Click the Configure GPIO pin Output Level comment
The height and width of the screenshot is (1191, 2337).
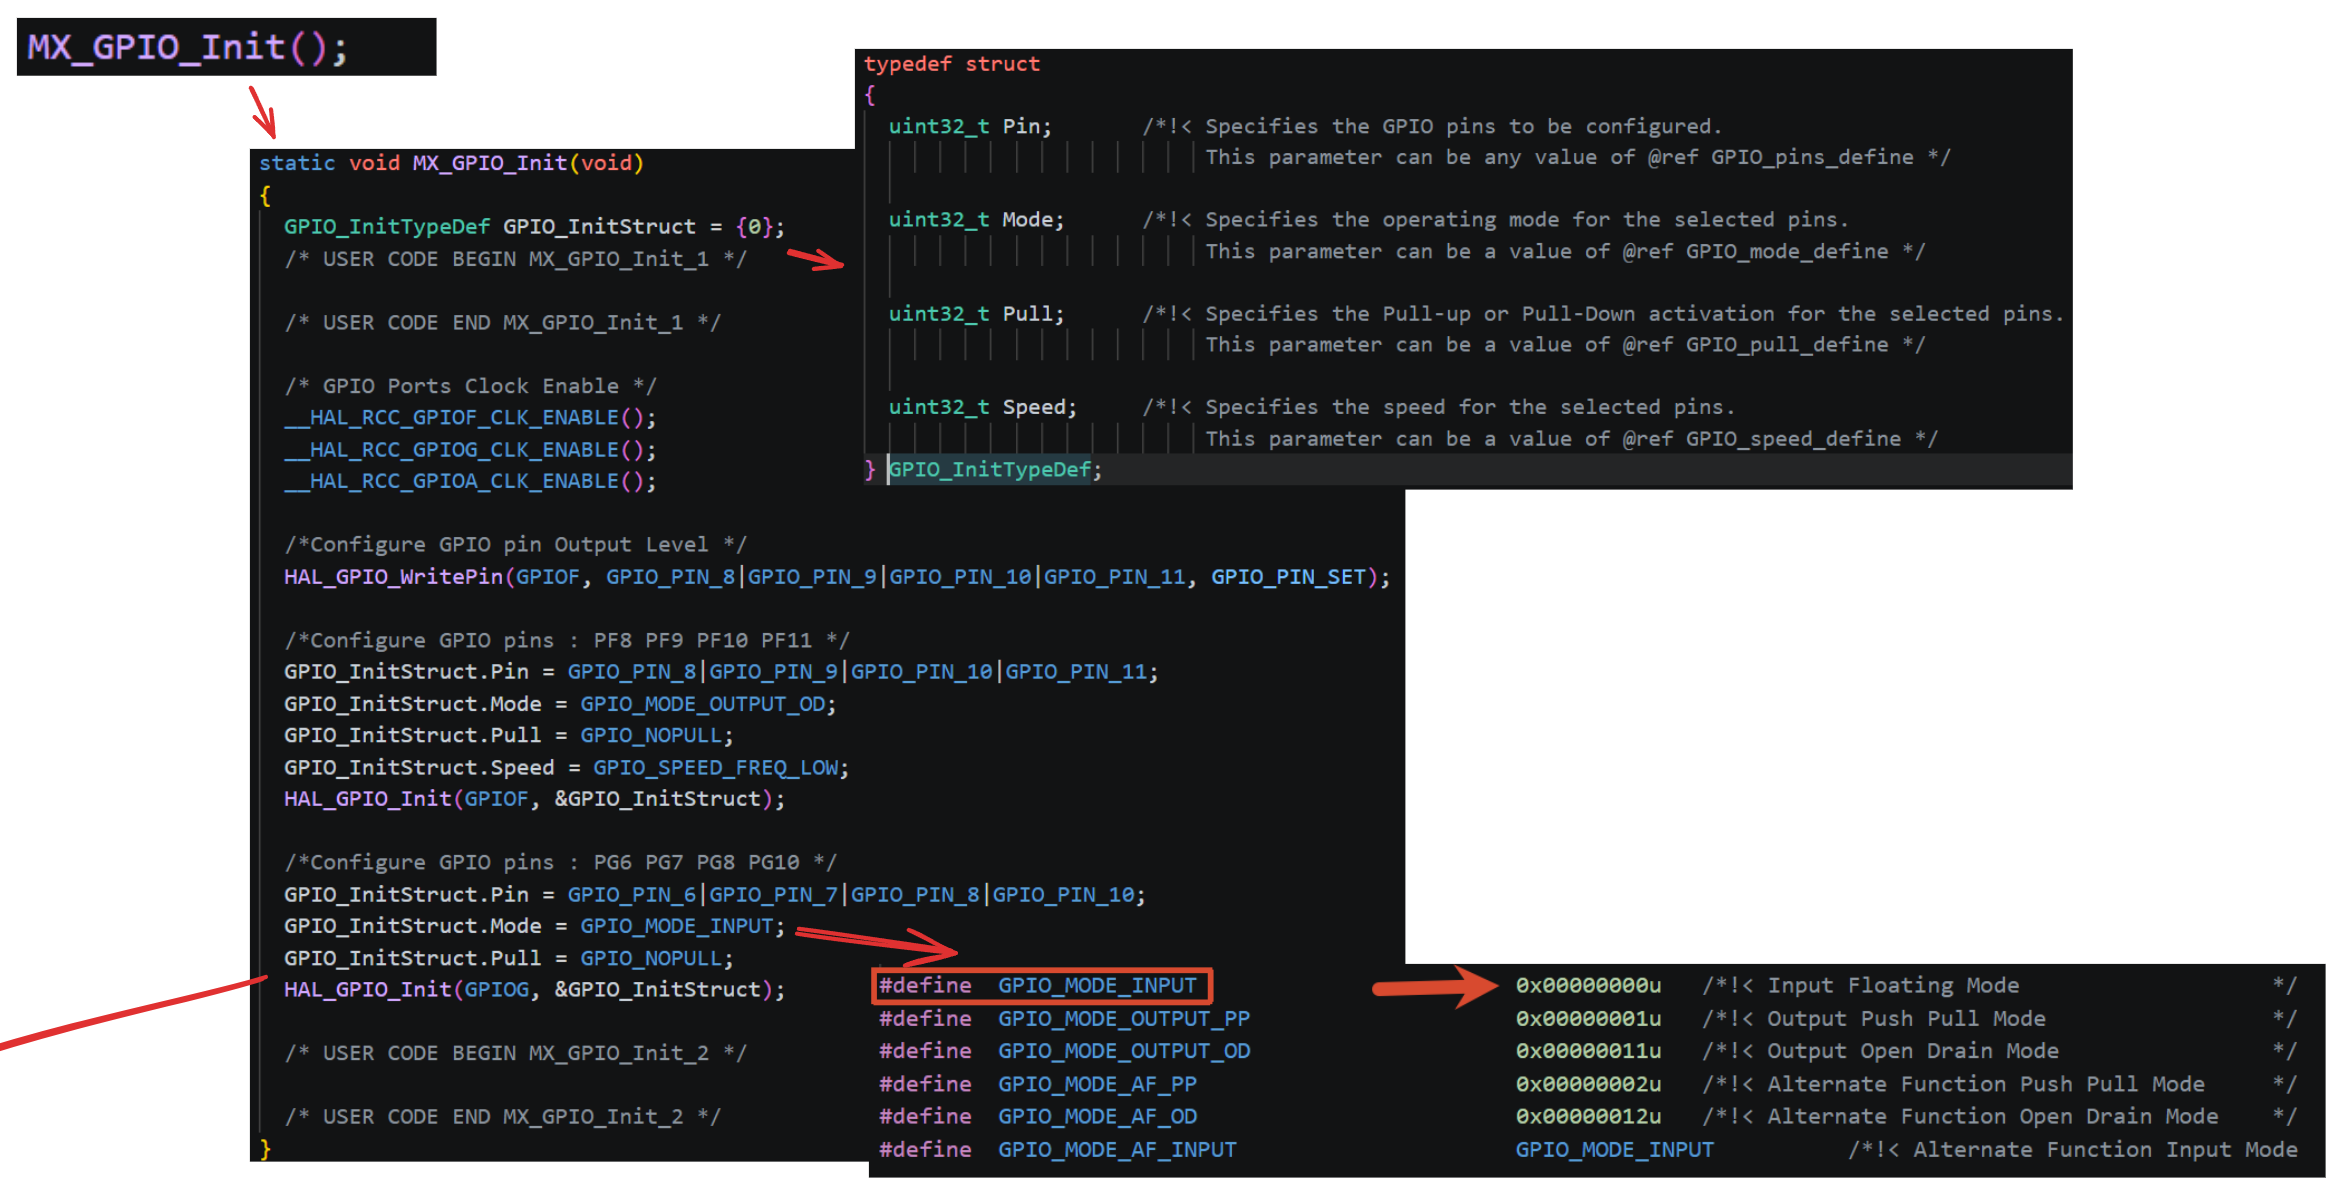(515, 545)
